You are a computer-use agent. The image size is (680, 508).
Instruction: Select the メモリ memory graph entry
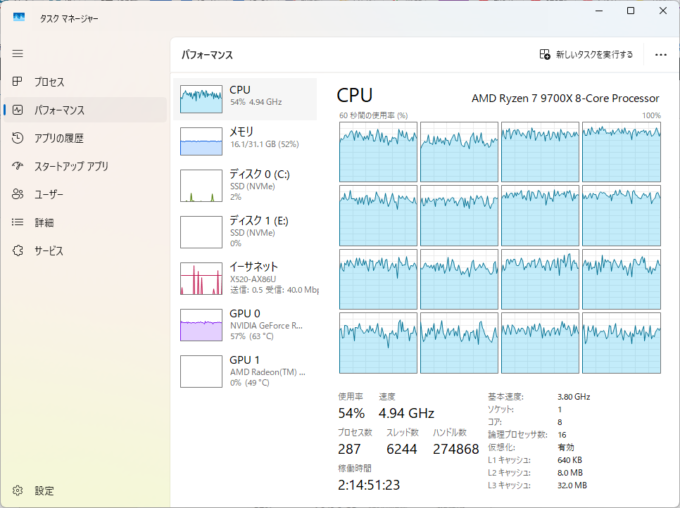(x=245, y=139)
